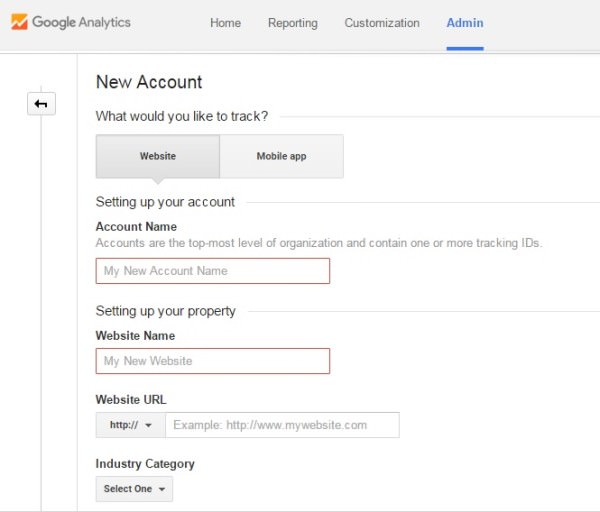Click the back arrow icon button
Screen dimensions: 600x512
click(x=42, y=104)
